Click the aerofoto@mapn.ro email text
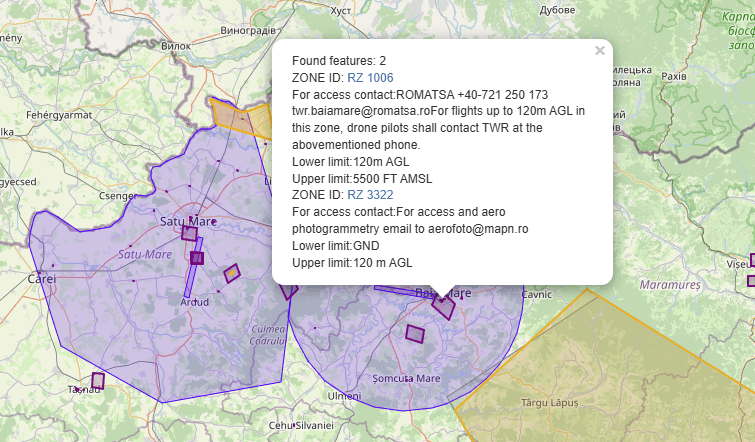 click(478, 229)
